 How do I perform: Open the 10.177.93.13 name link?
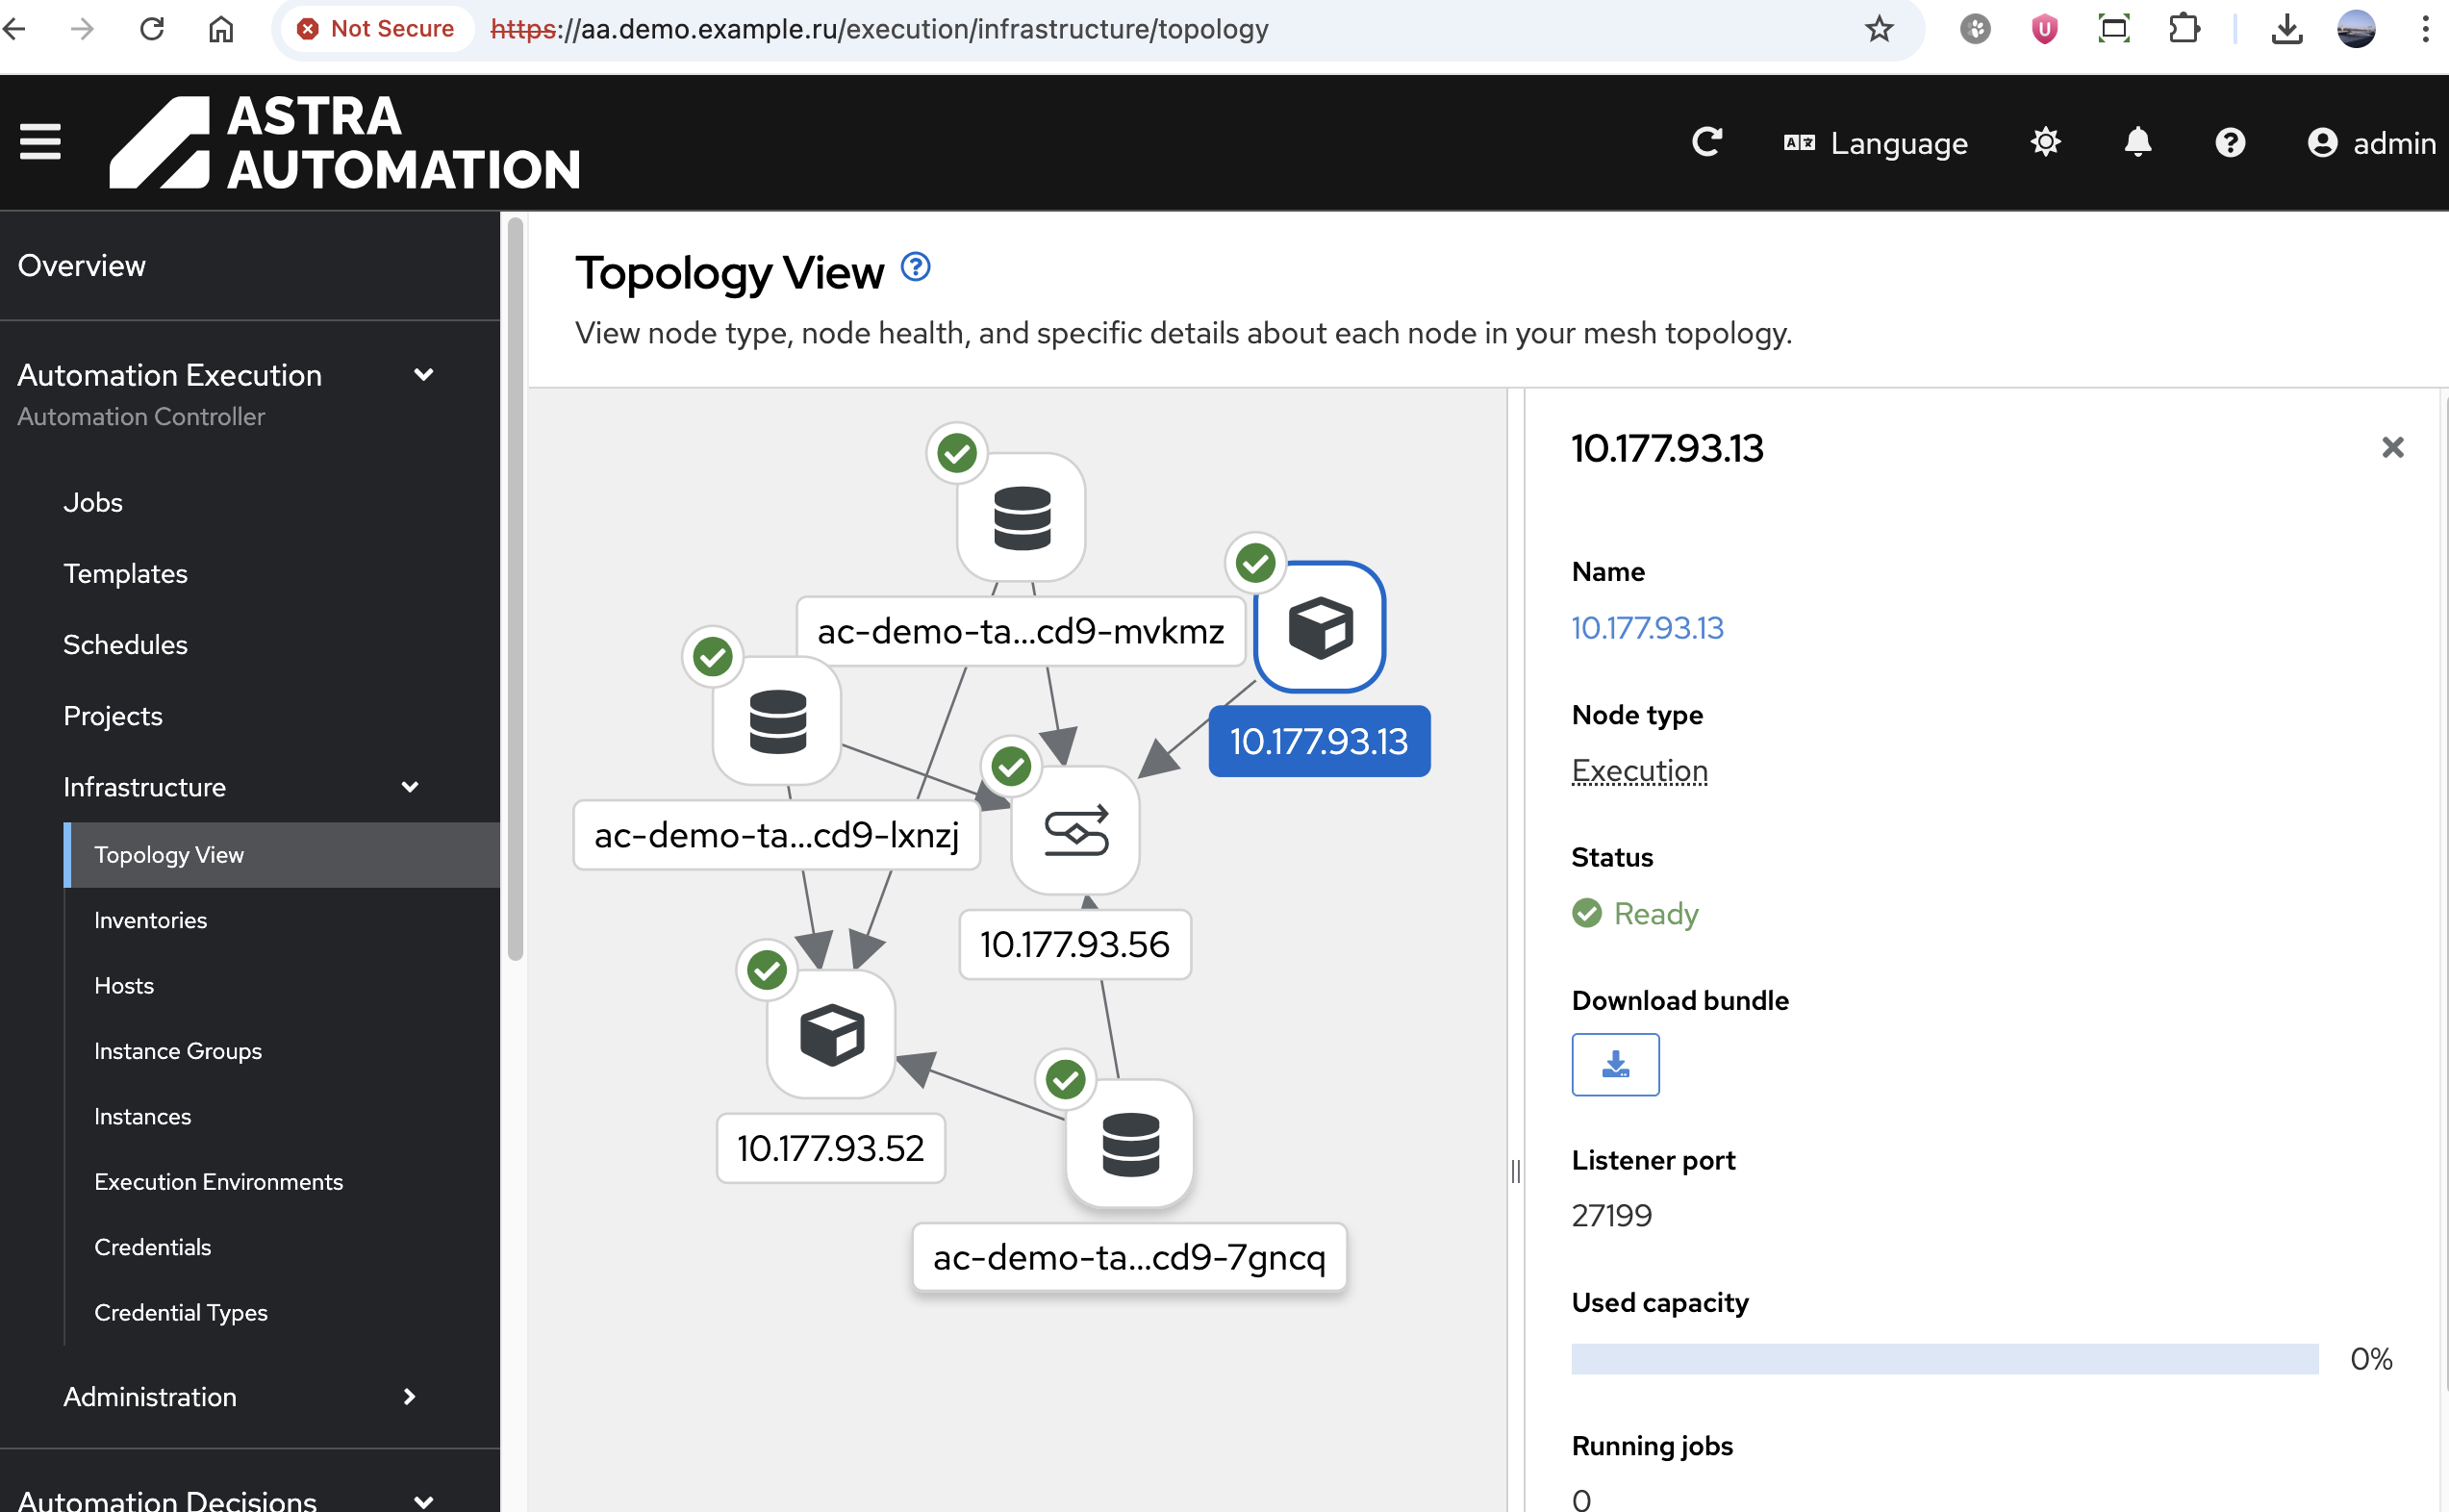(1647, 628)
